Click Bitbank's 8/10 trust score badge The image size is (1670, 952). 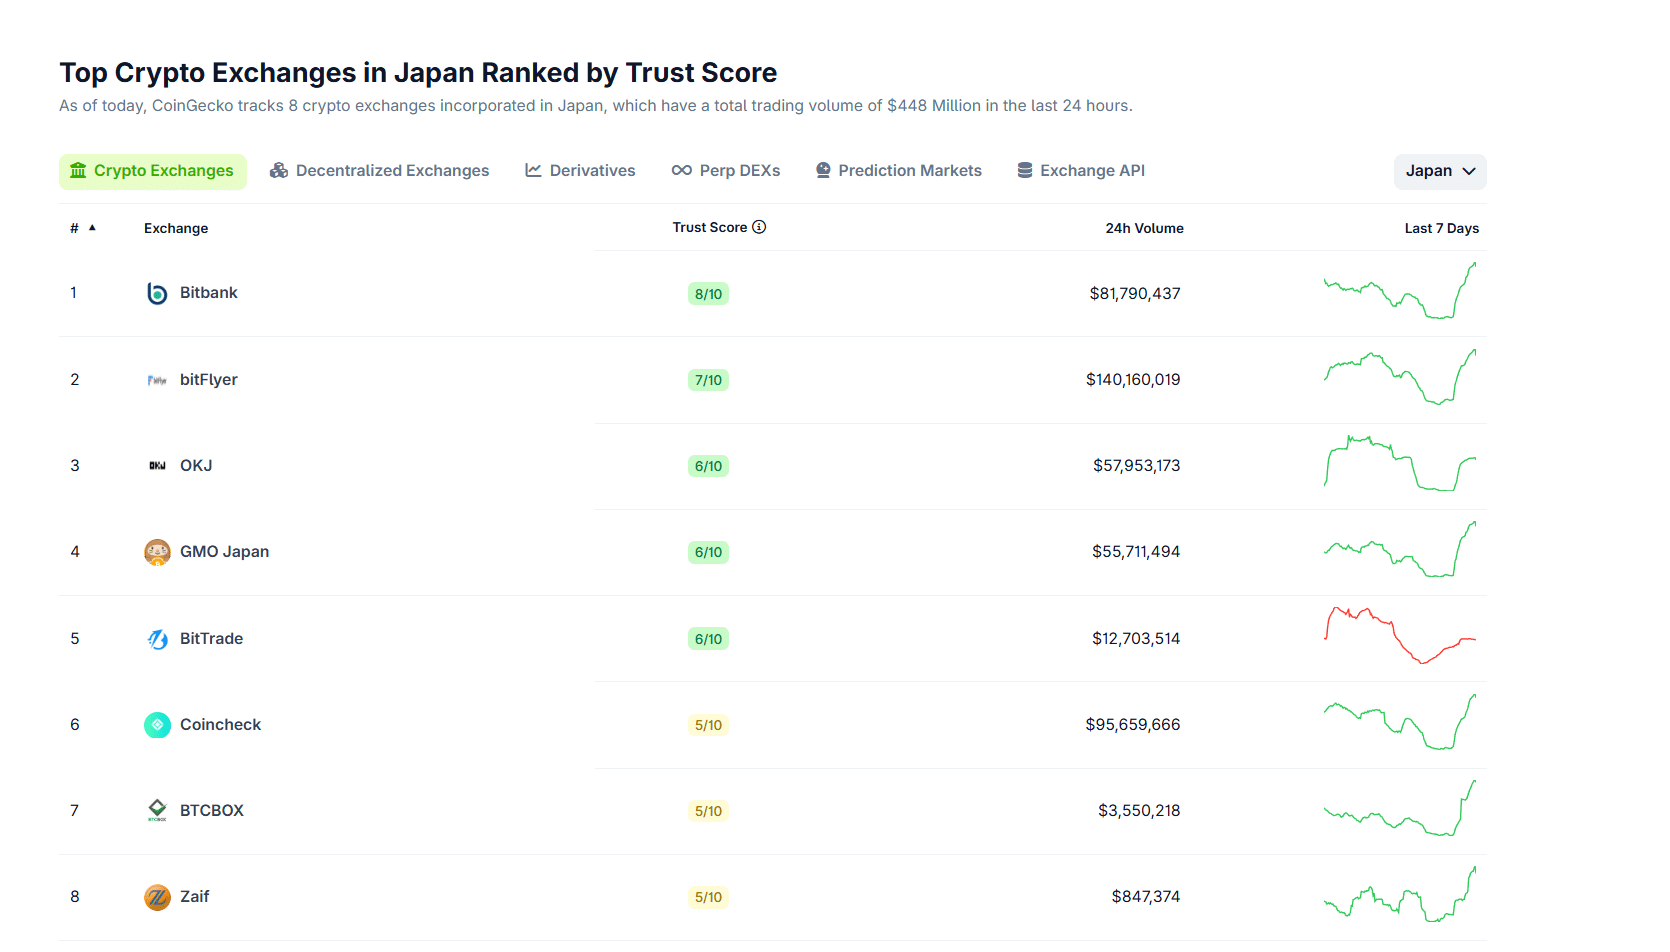(708, 294)
